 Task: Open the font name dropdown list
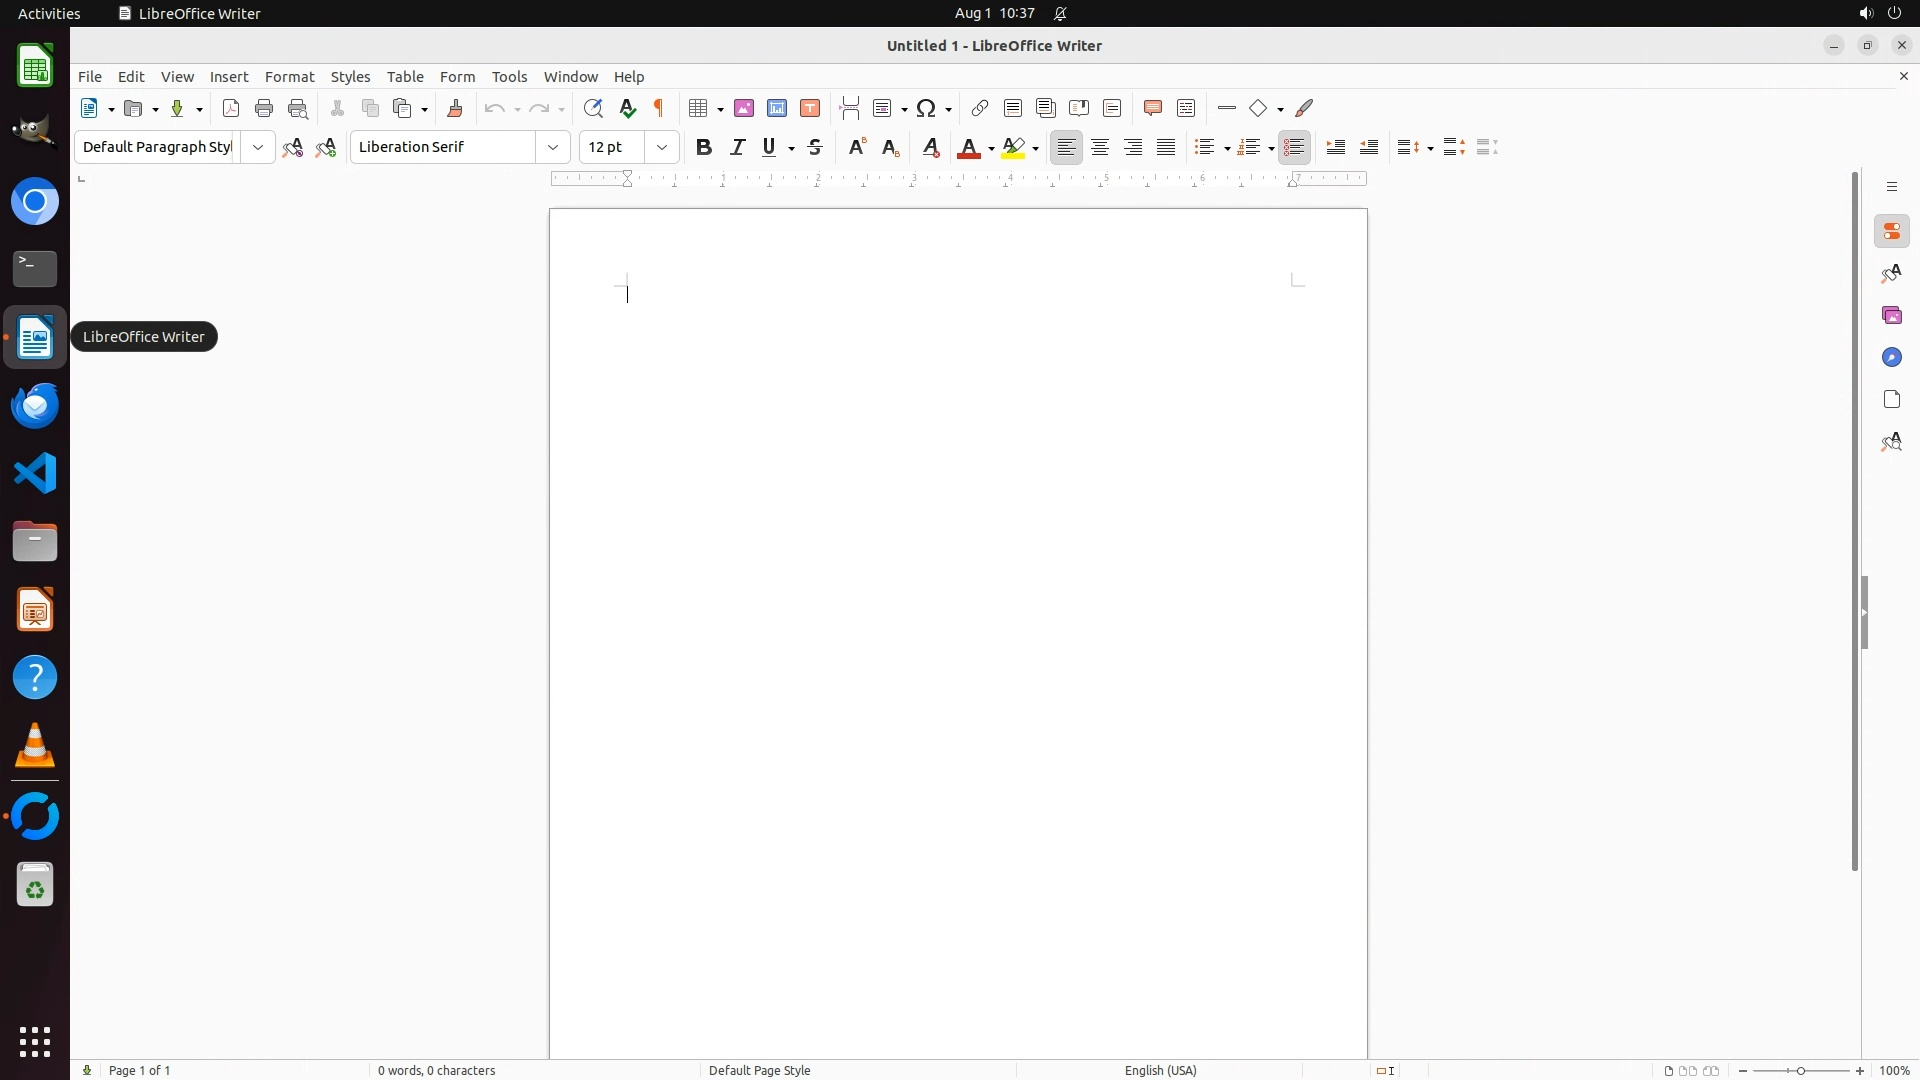tap(553, 148)
